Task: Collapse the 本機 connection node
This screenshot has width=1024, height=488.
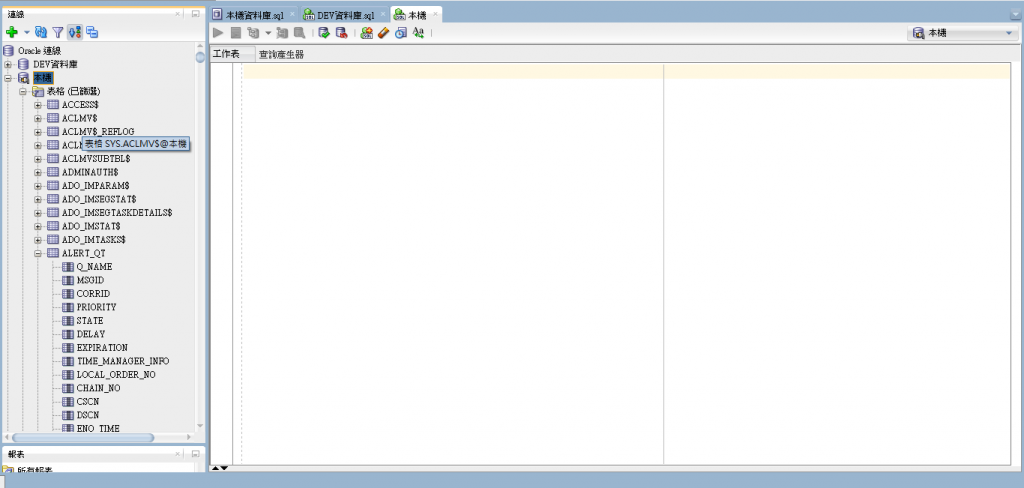Action: tap(8, 78)
